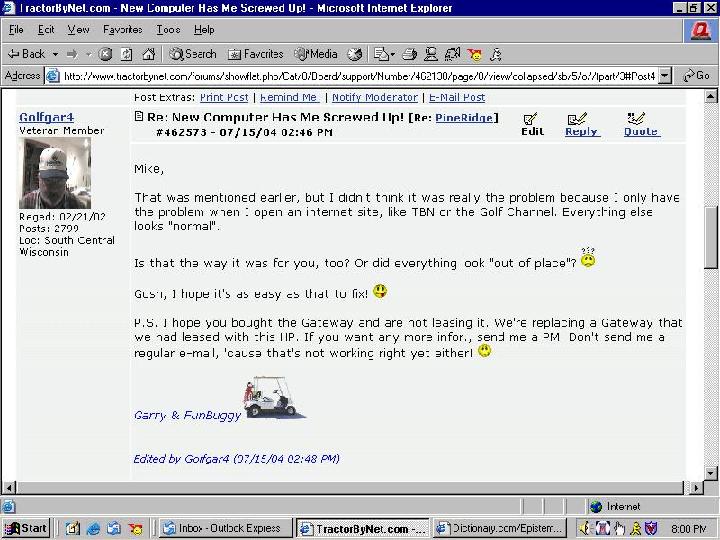Click the AIM running man toolbar icon
This screenshot has width=720, height=540.
point(496,55)
